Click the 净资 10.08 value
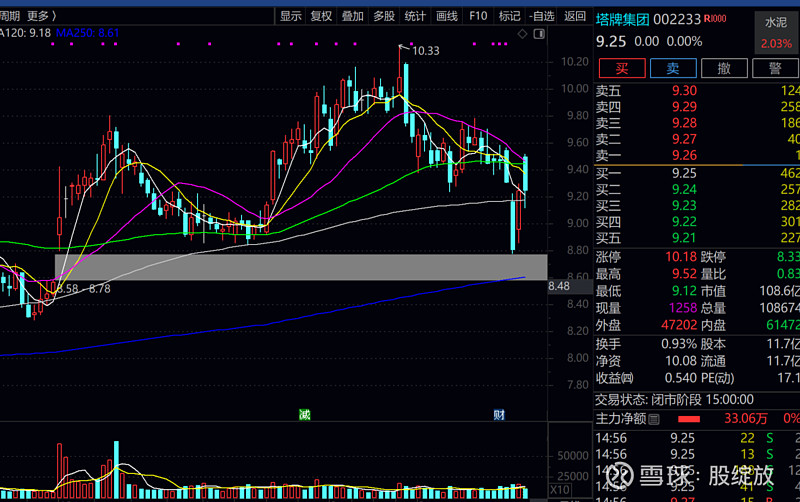The width and height of the screenshot is (800, 502). pos(681,361)
